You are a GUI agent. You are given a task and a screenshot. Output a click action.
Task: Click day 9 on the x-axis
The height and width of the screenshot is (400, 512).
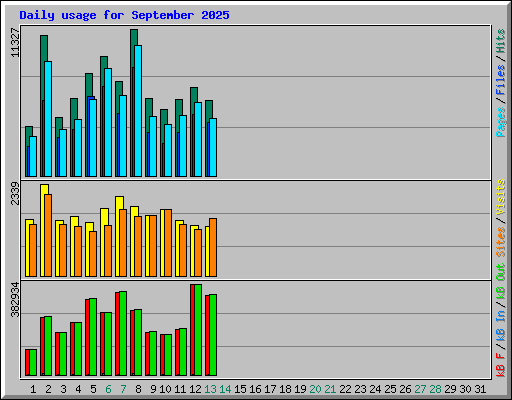pos(153,389)
